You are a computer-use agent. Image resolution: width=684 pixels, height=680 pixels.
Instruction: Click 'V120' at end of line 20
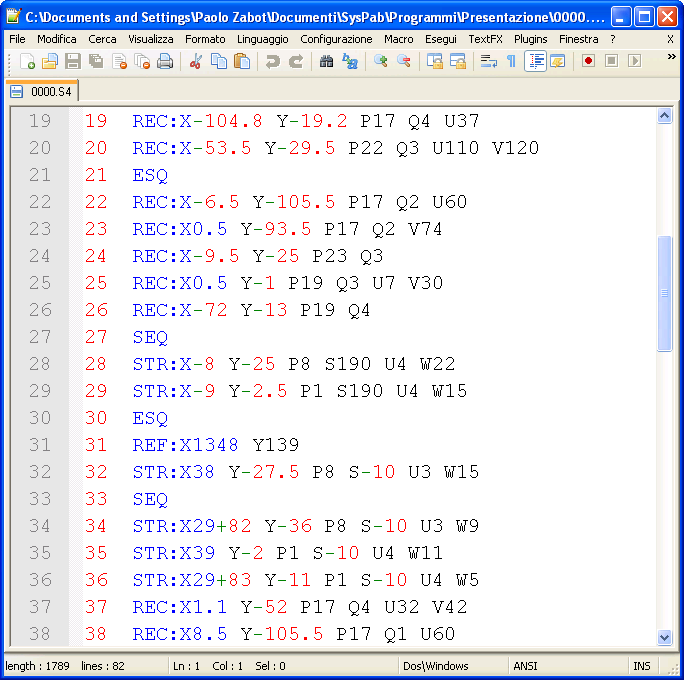coord(516,148)
